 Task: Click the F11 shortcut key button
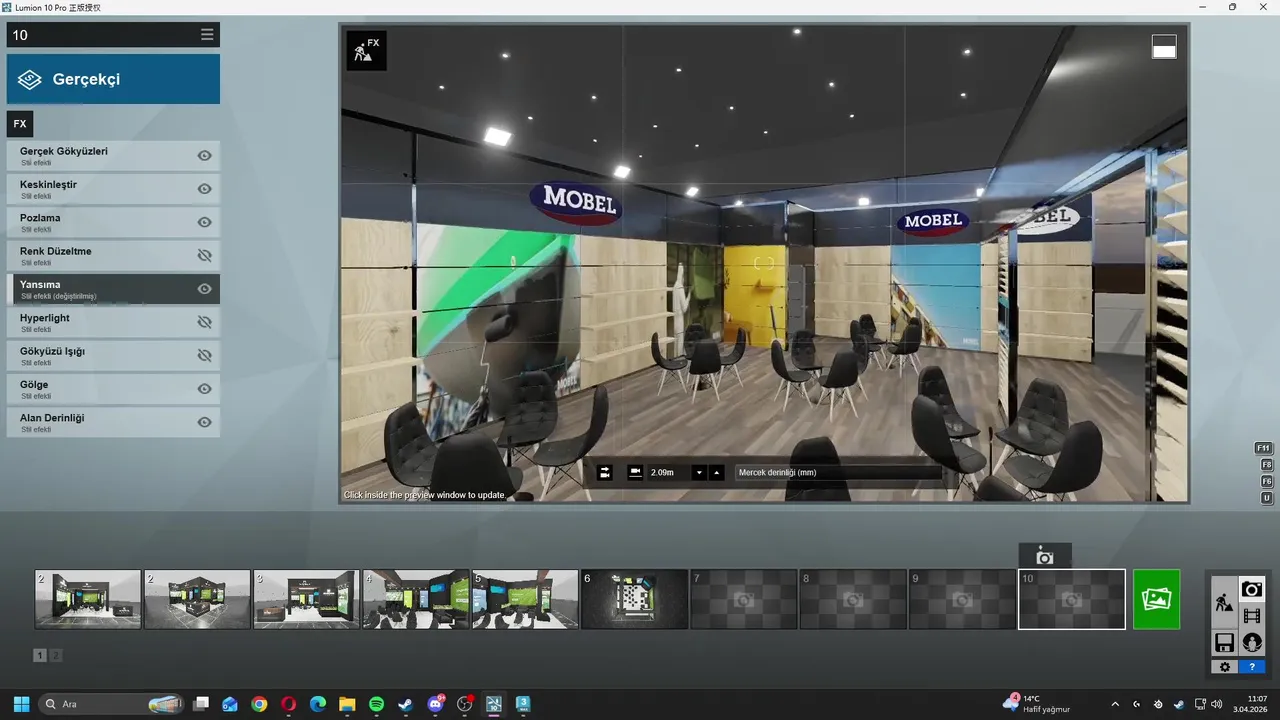point(1266,448)
